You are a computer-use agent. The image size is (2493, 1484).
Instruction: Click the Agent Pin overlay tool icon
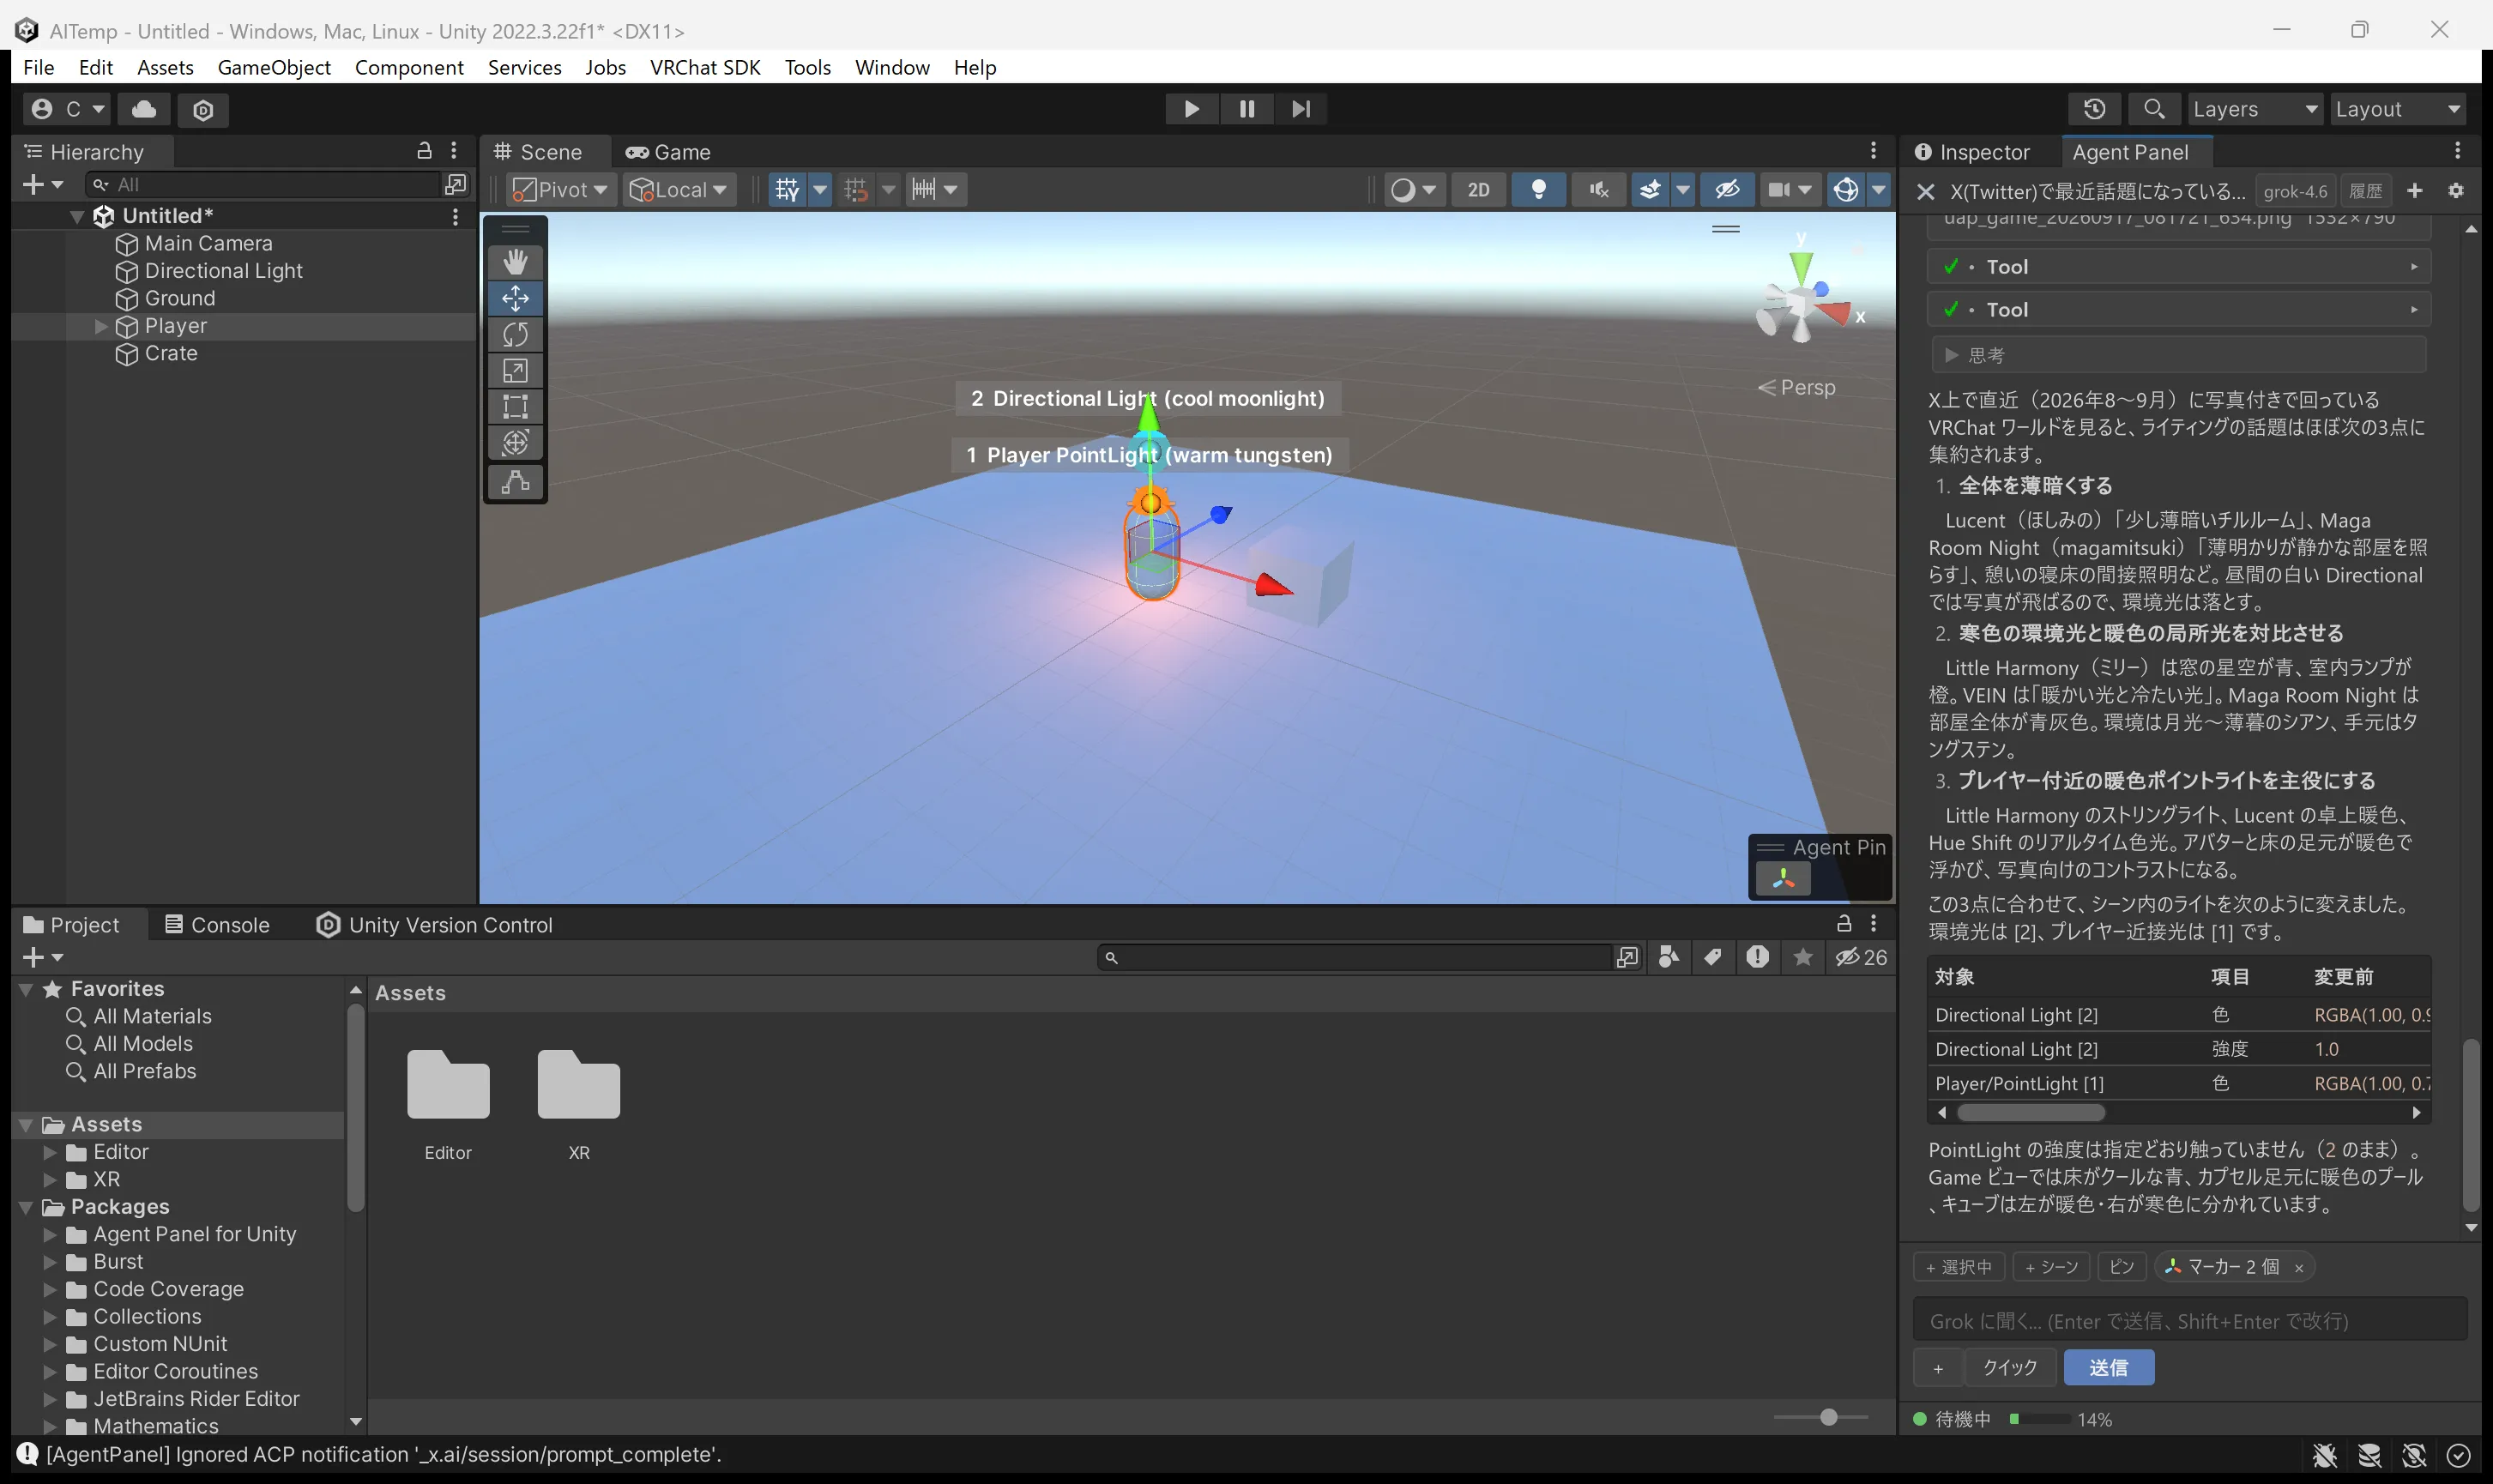1783,879
